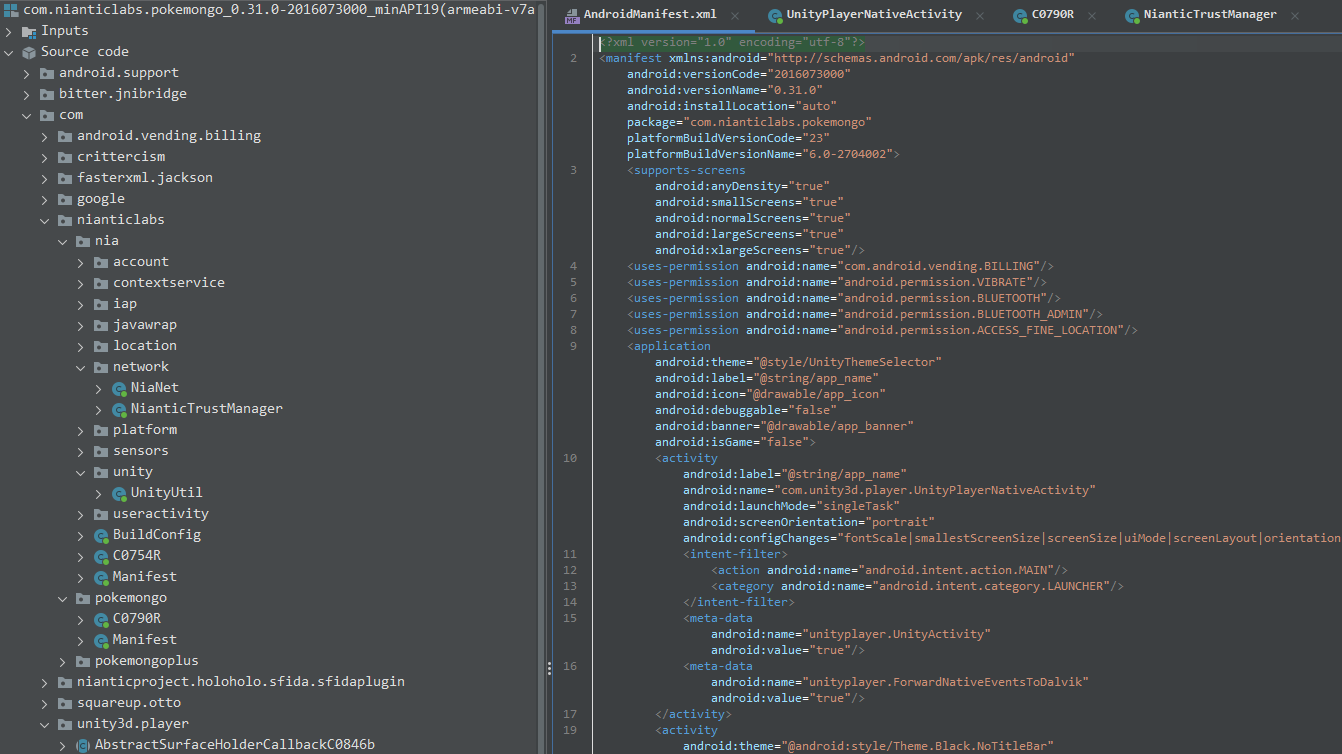Collapse the unity3d.player package
The height and width of the screenshot is (754, 1342).
coord(45,724)
